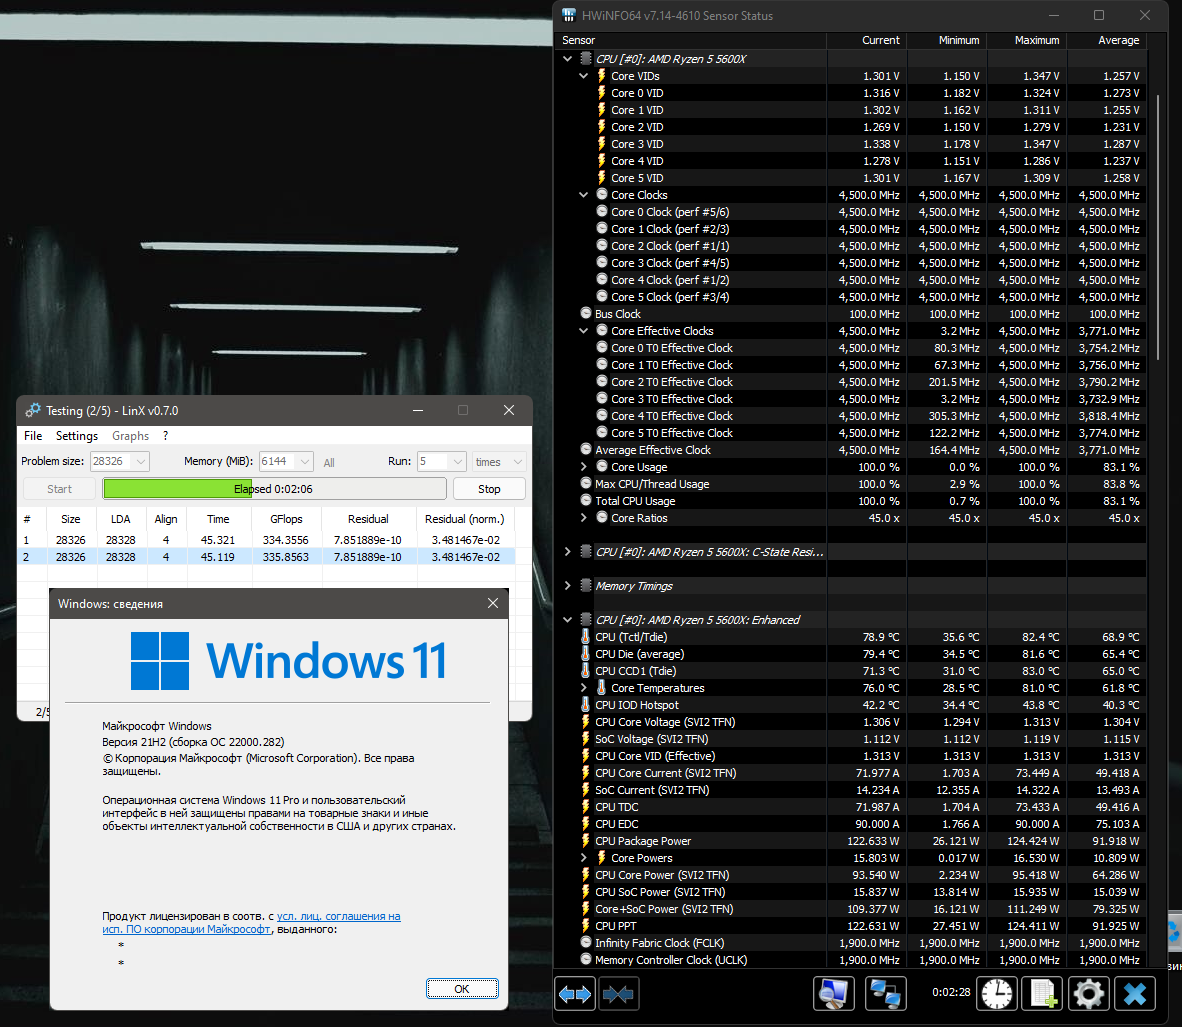Click the CPU PPT lightning icon
Viewport: 1182px width, 1027px height.
click(x=586, y=925)
